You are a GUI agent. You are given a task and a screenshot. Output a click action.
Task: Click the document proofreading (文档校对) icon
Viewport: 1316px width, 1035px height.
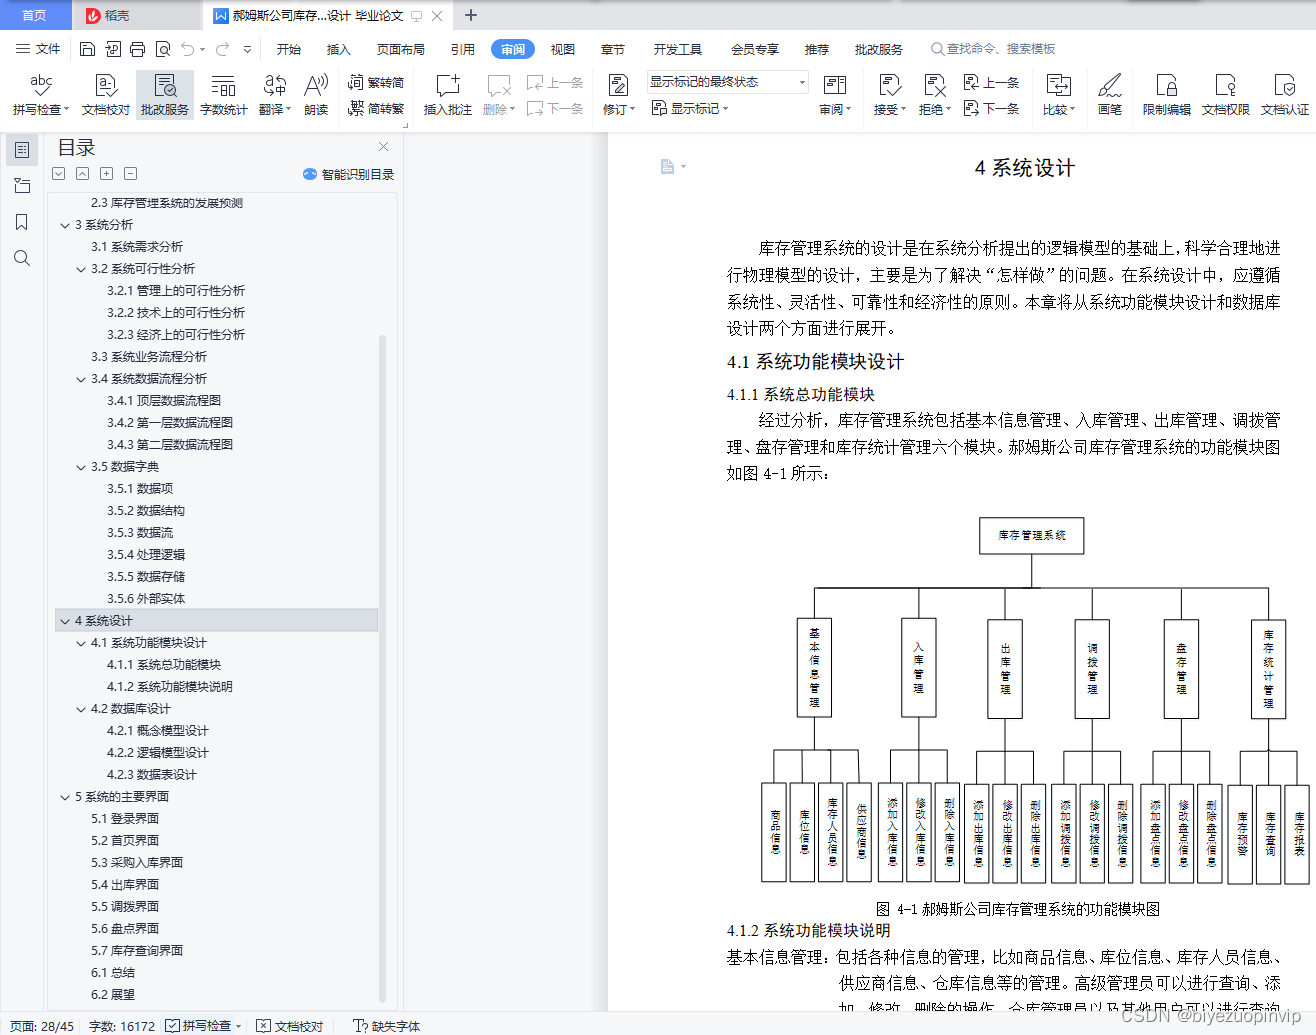tap(105, 95)
